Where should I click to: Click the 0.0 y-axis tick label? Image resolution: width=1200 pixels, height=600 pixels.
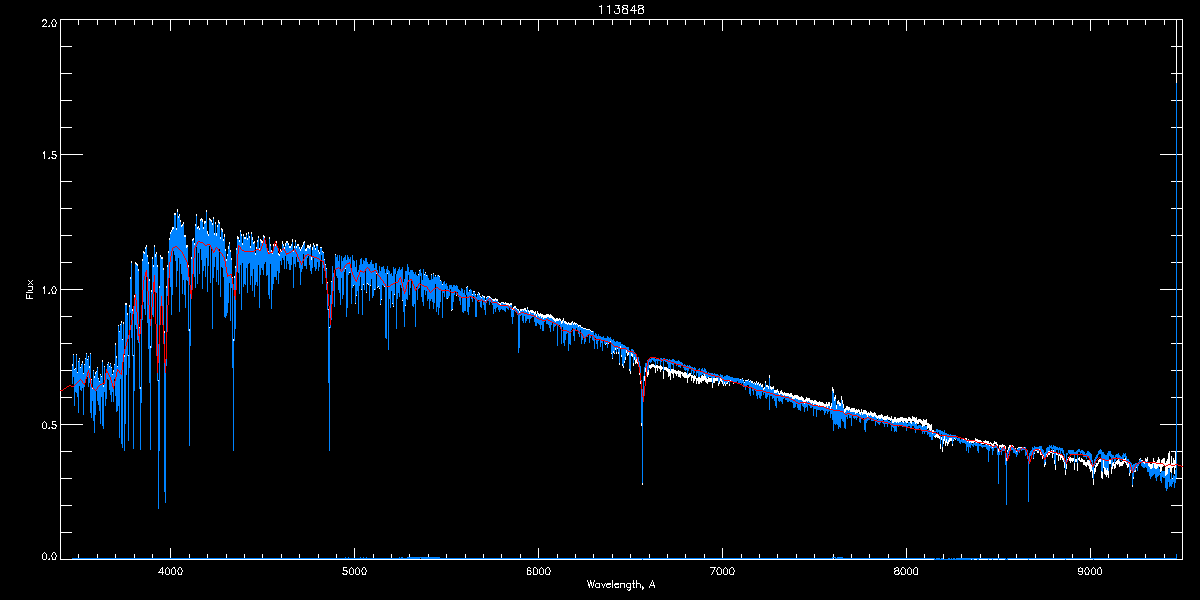48,556
